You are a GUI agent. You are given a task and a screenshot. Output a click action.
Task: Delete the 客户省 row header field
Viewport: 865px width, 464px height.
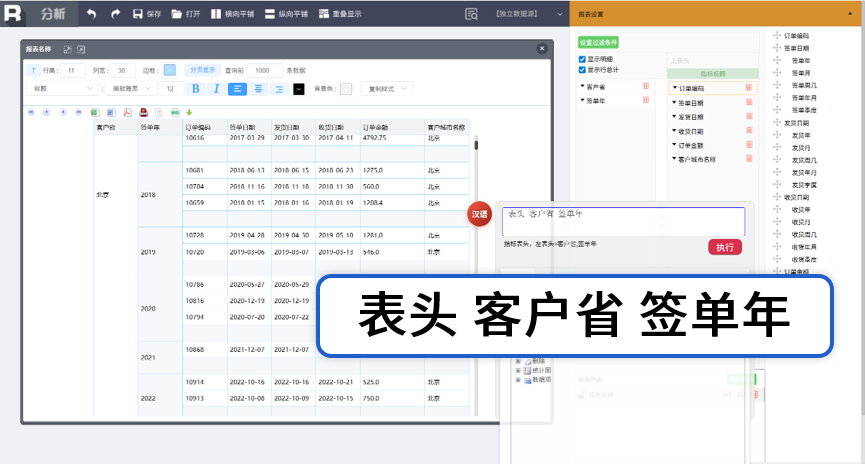click(645, 86)
